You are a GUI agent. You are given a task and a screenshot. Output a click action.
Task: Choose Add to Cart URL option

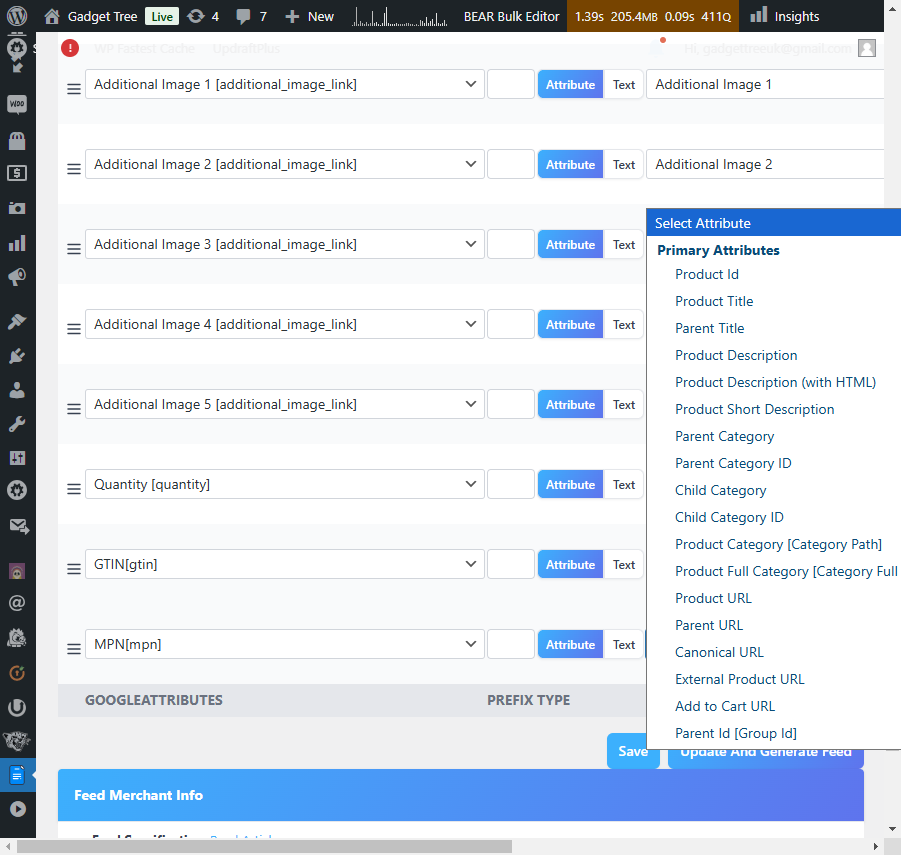tap(725, 706)
